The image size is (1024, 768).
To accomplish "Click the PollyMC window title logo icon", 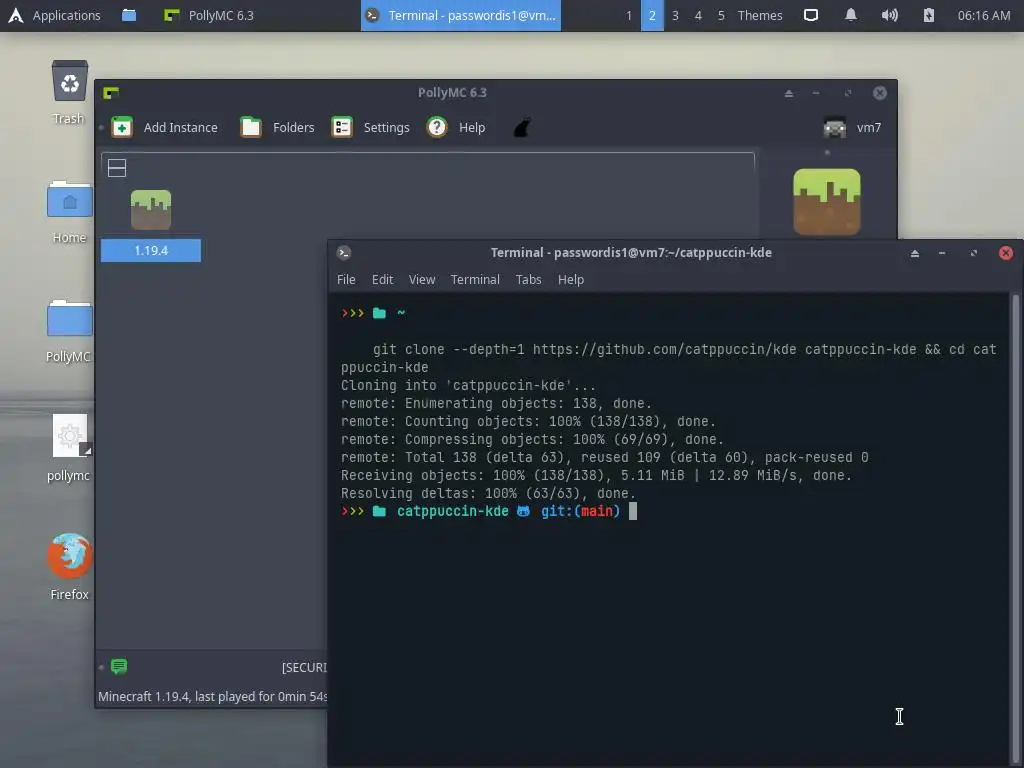I will coord(111,93).
